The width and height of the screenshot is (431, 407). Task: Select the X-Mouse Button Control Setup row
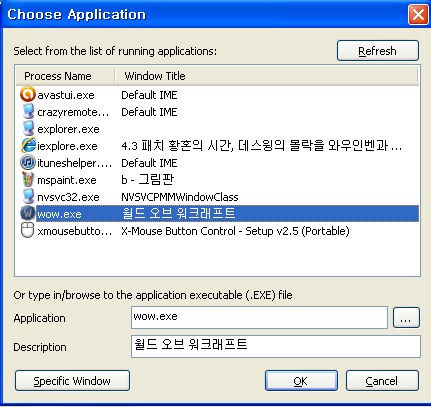pos(218,231)
